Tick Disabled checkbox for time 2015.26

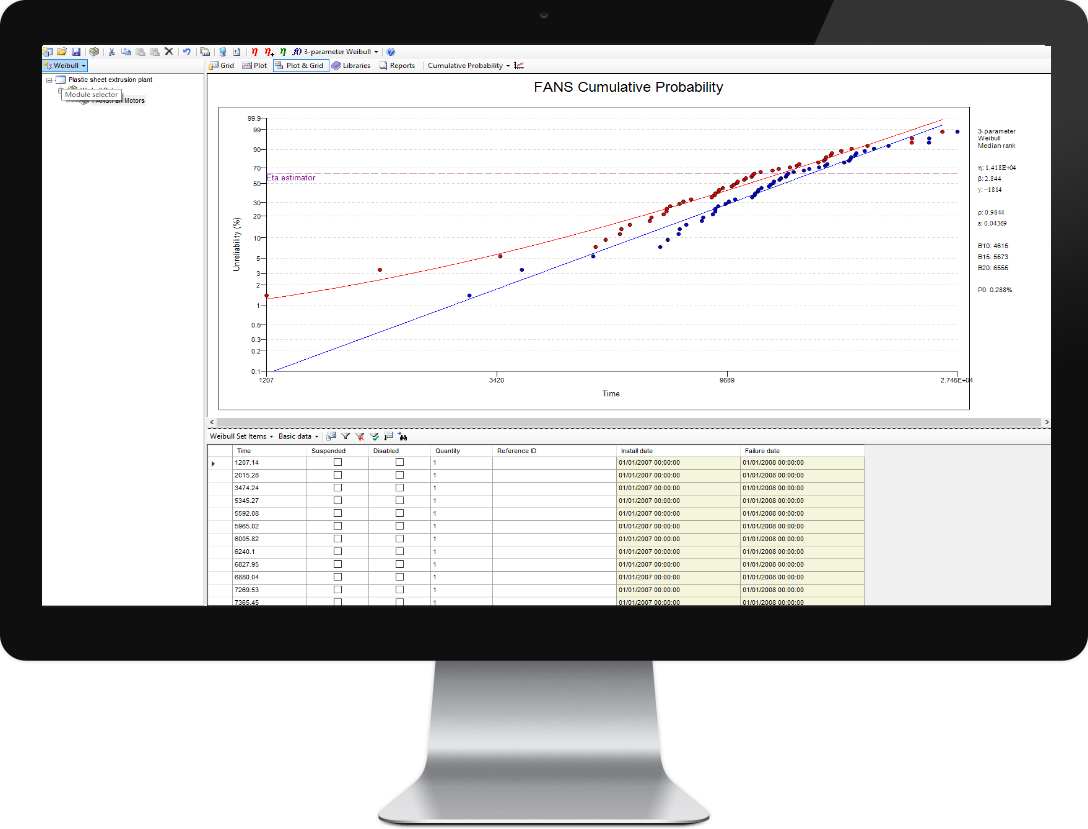(399, 475)
